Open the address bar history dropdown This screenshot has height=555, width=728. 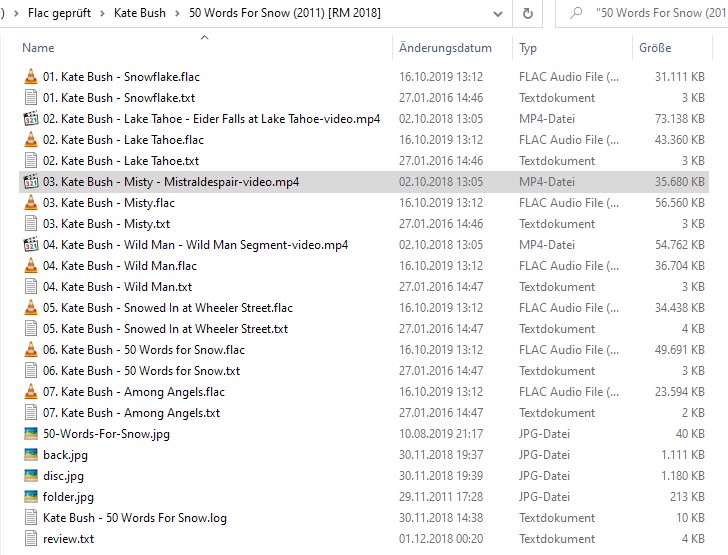click(x=498, y=14)
